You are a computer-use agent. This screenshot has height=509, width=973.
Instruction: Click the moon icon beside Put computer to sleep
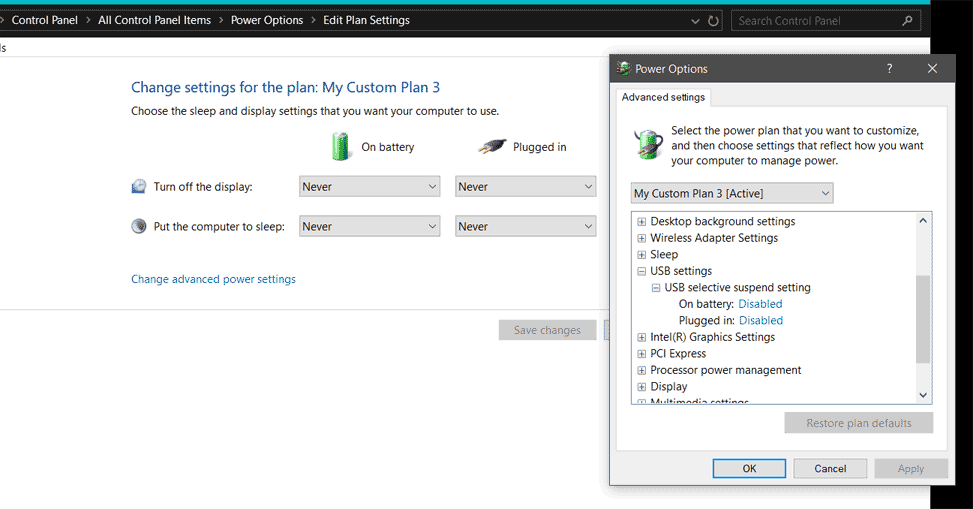click(139, 227)
